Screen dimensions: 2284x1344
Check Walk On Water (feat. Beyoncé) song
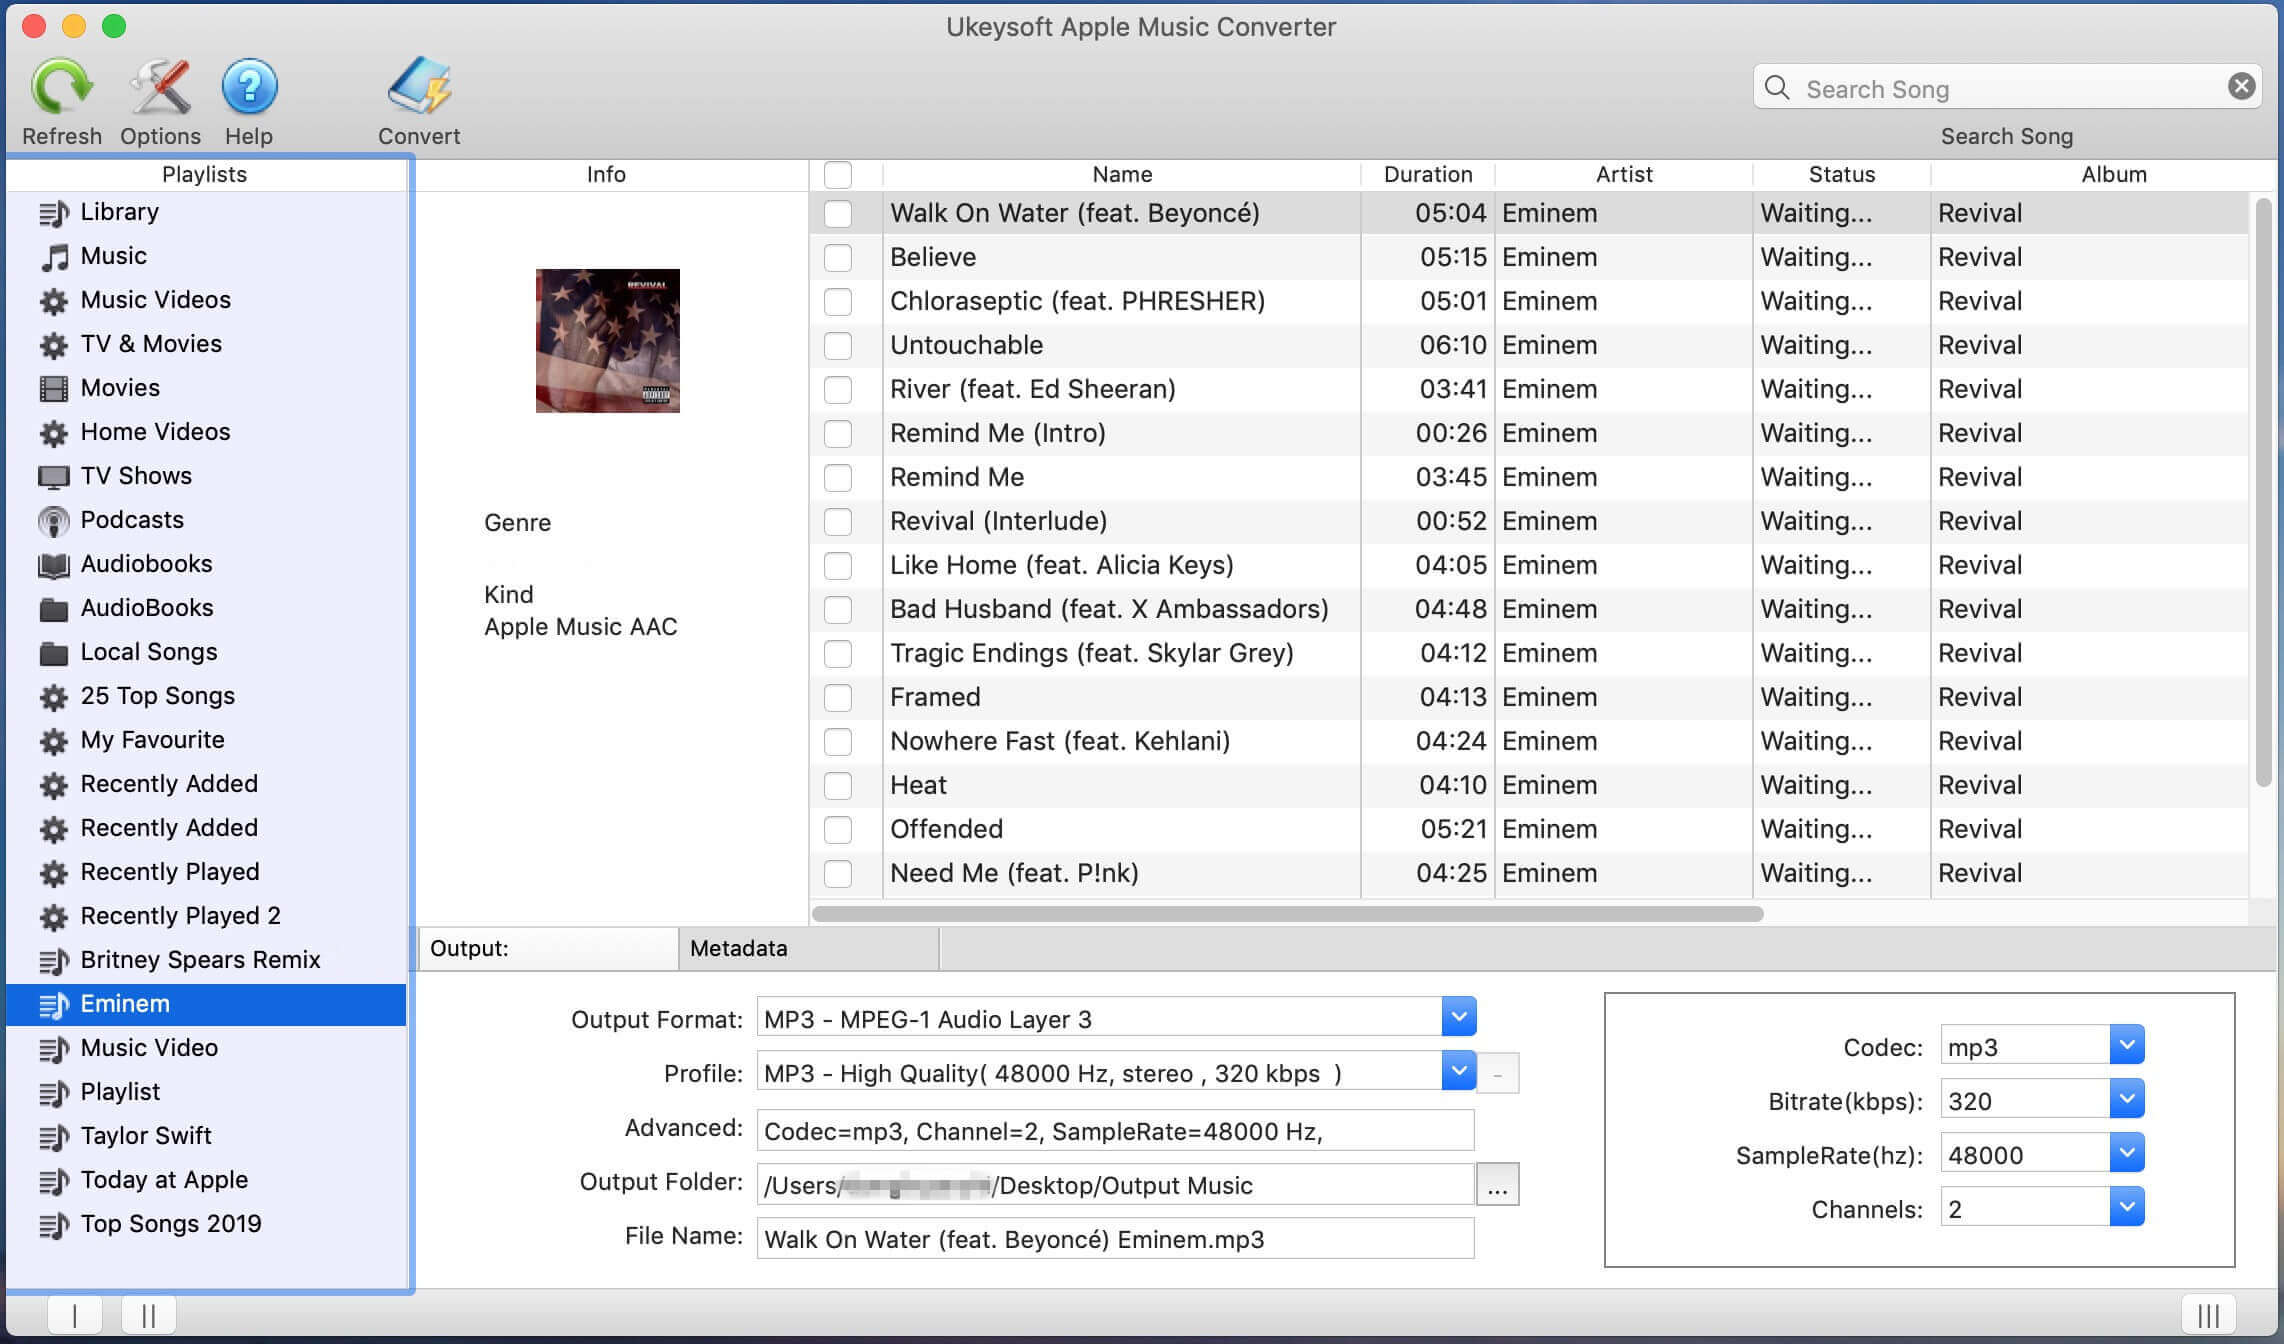click(x=838, y=213)
